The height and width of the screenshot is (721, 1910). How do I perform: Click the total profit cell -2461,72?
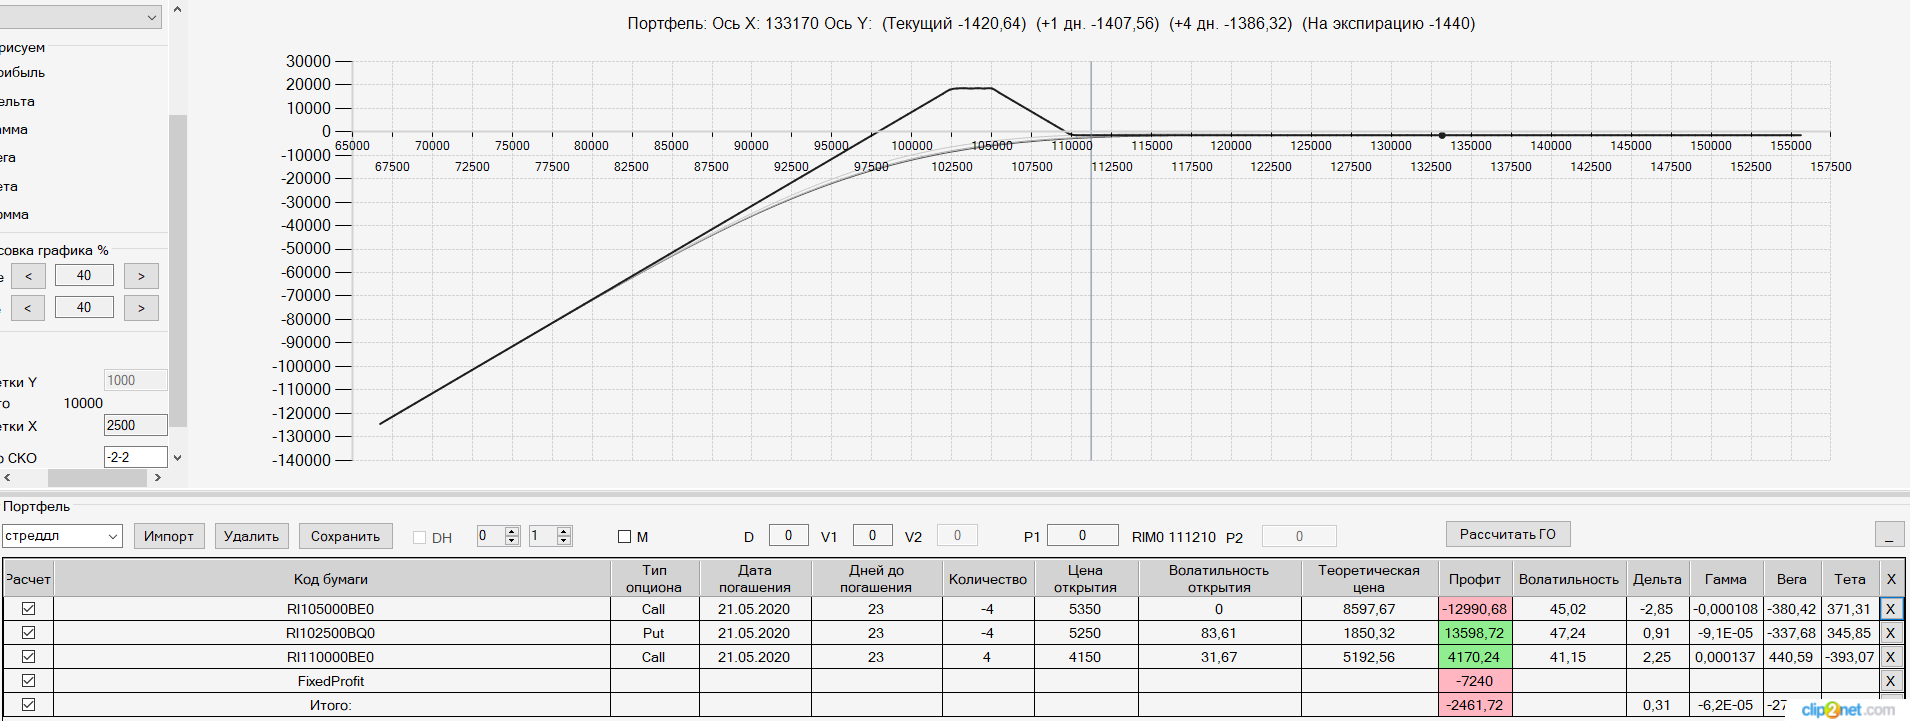(x=1475, y=705)
